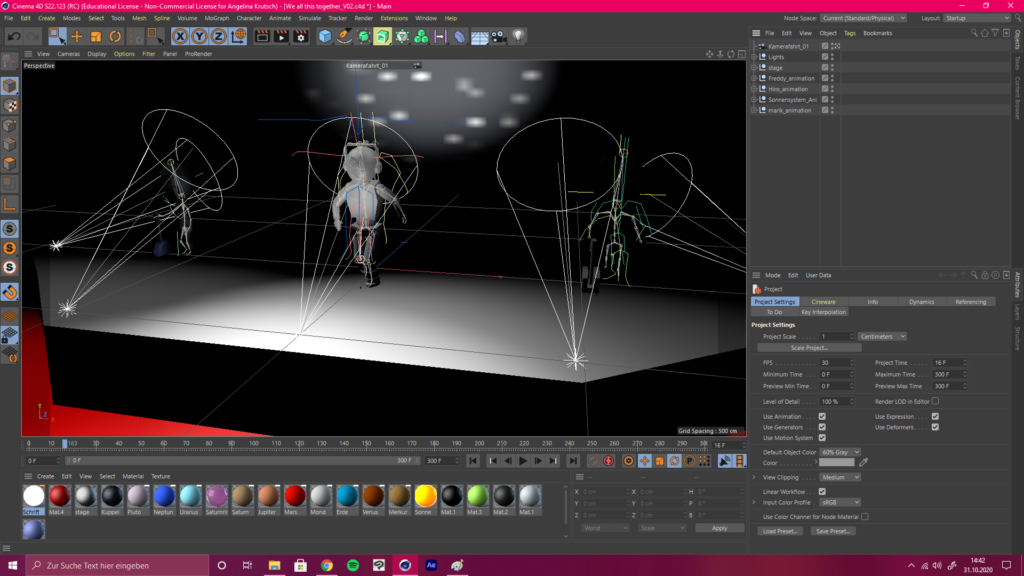Toggle the Linear Workflow checkbox

point(822,491)
